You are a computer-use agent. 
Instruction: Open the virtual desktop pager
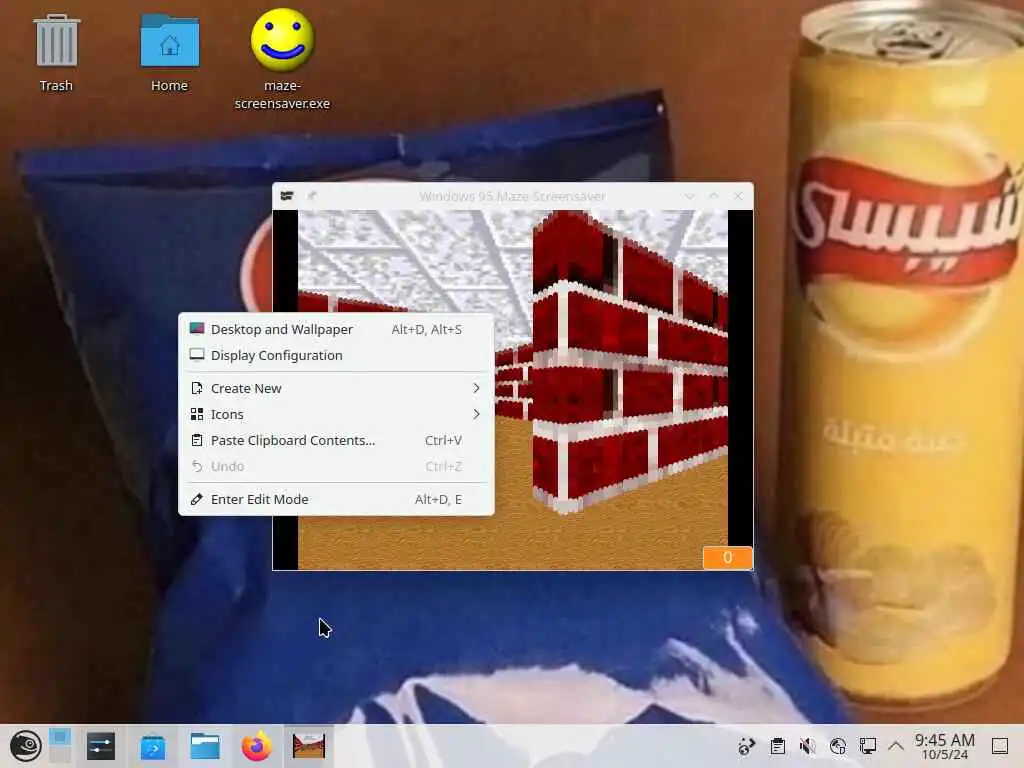pos(60,746)
